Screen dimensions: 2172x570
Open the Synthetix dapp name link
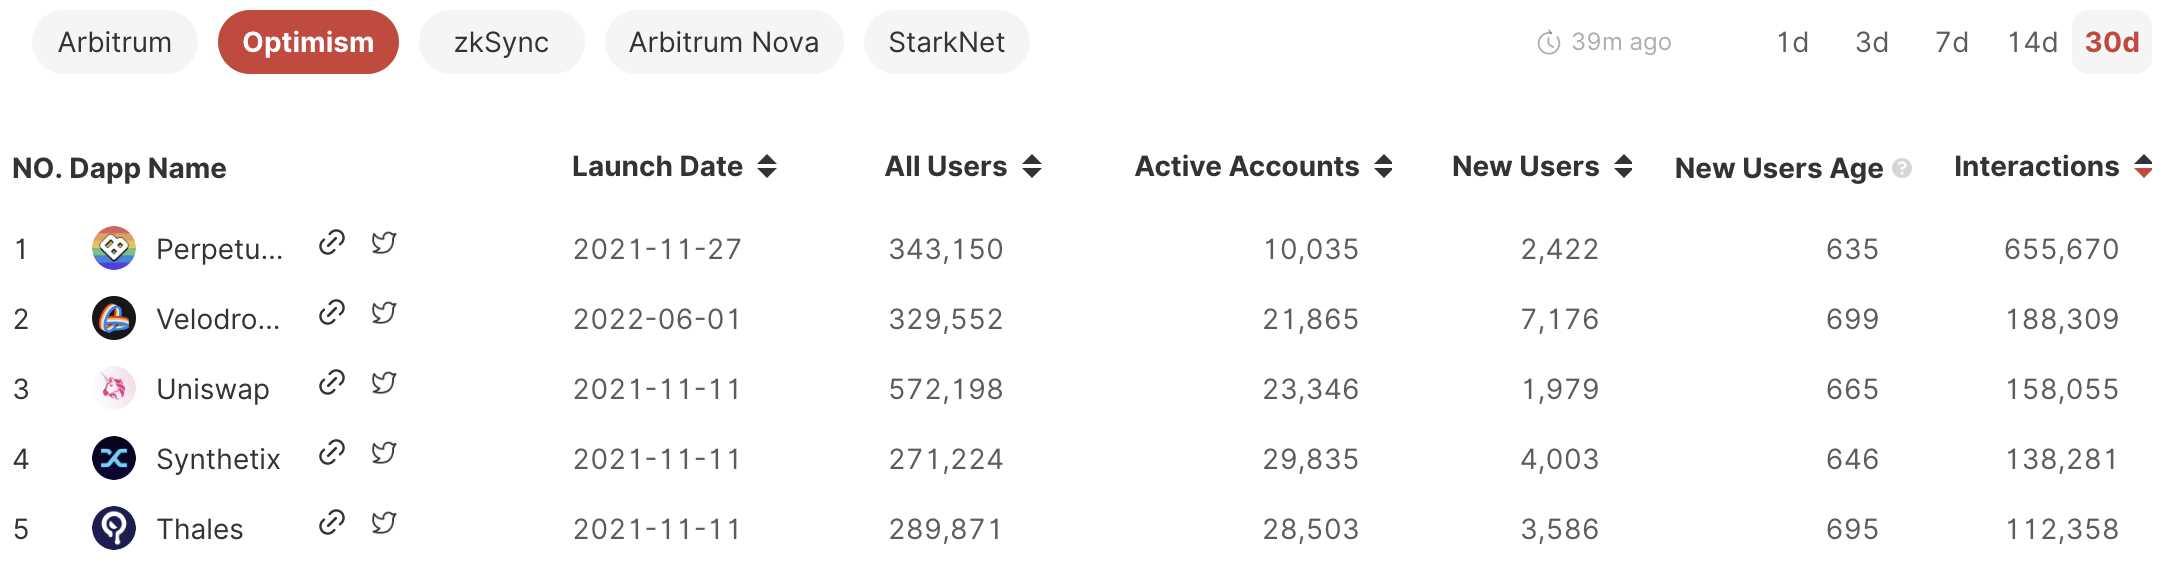[218, 459]
